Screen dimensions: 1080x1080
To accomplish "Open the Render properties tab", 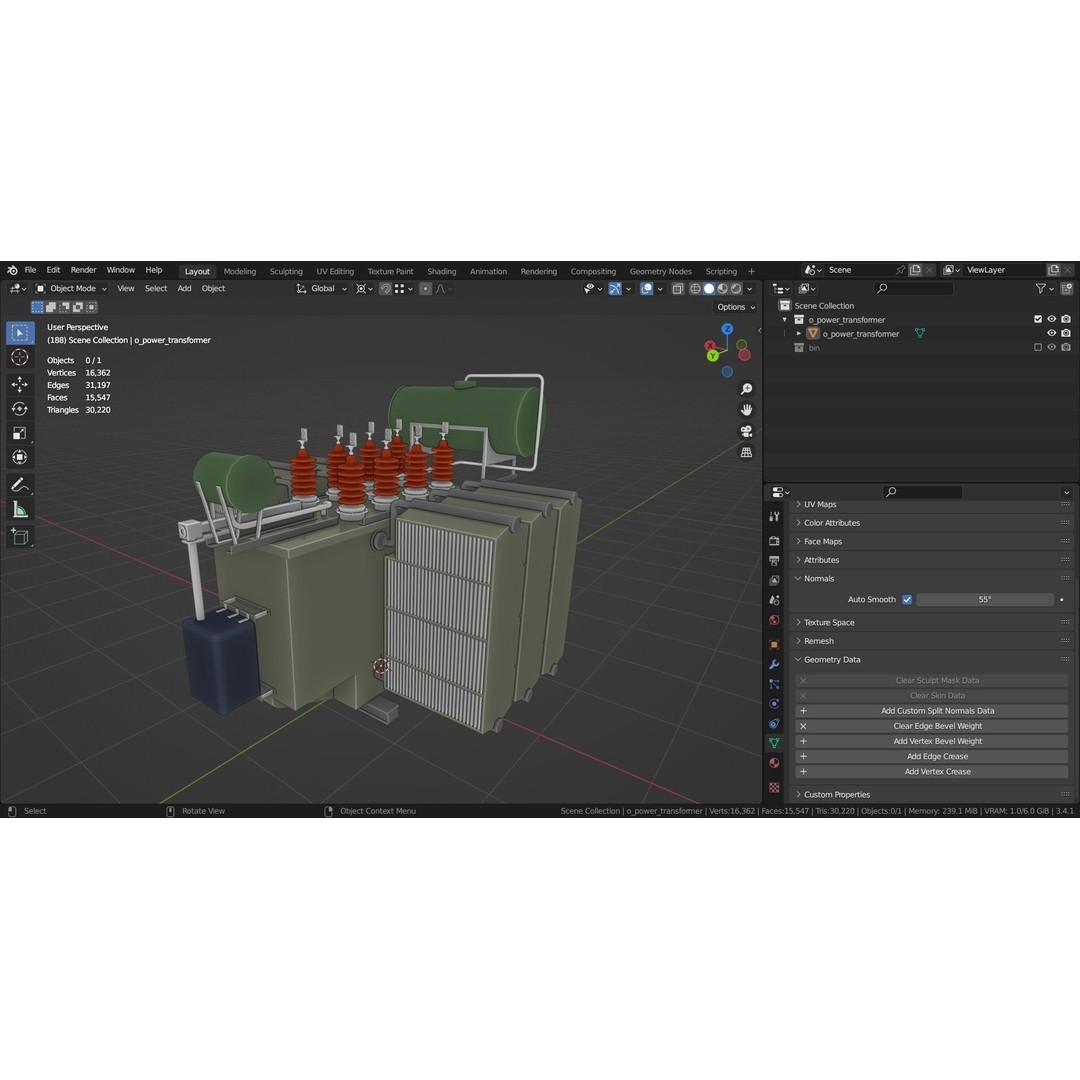I will pyautogui.click(x=774, y=541).
